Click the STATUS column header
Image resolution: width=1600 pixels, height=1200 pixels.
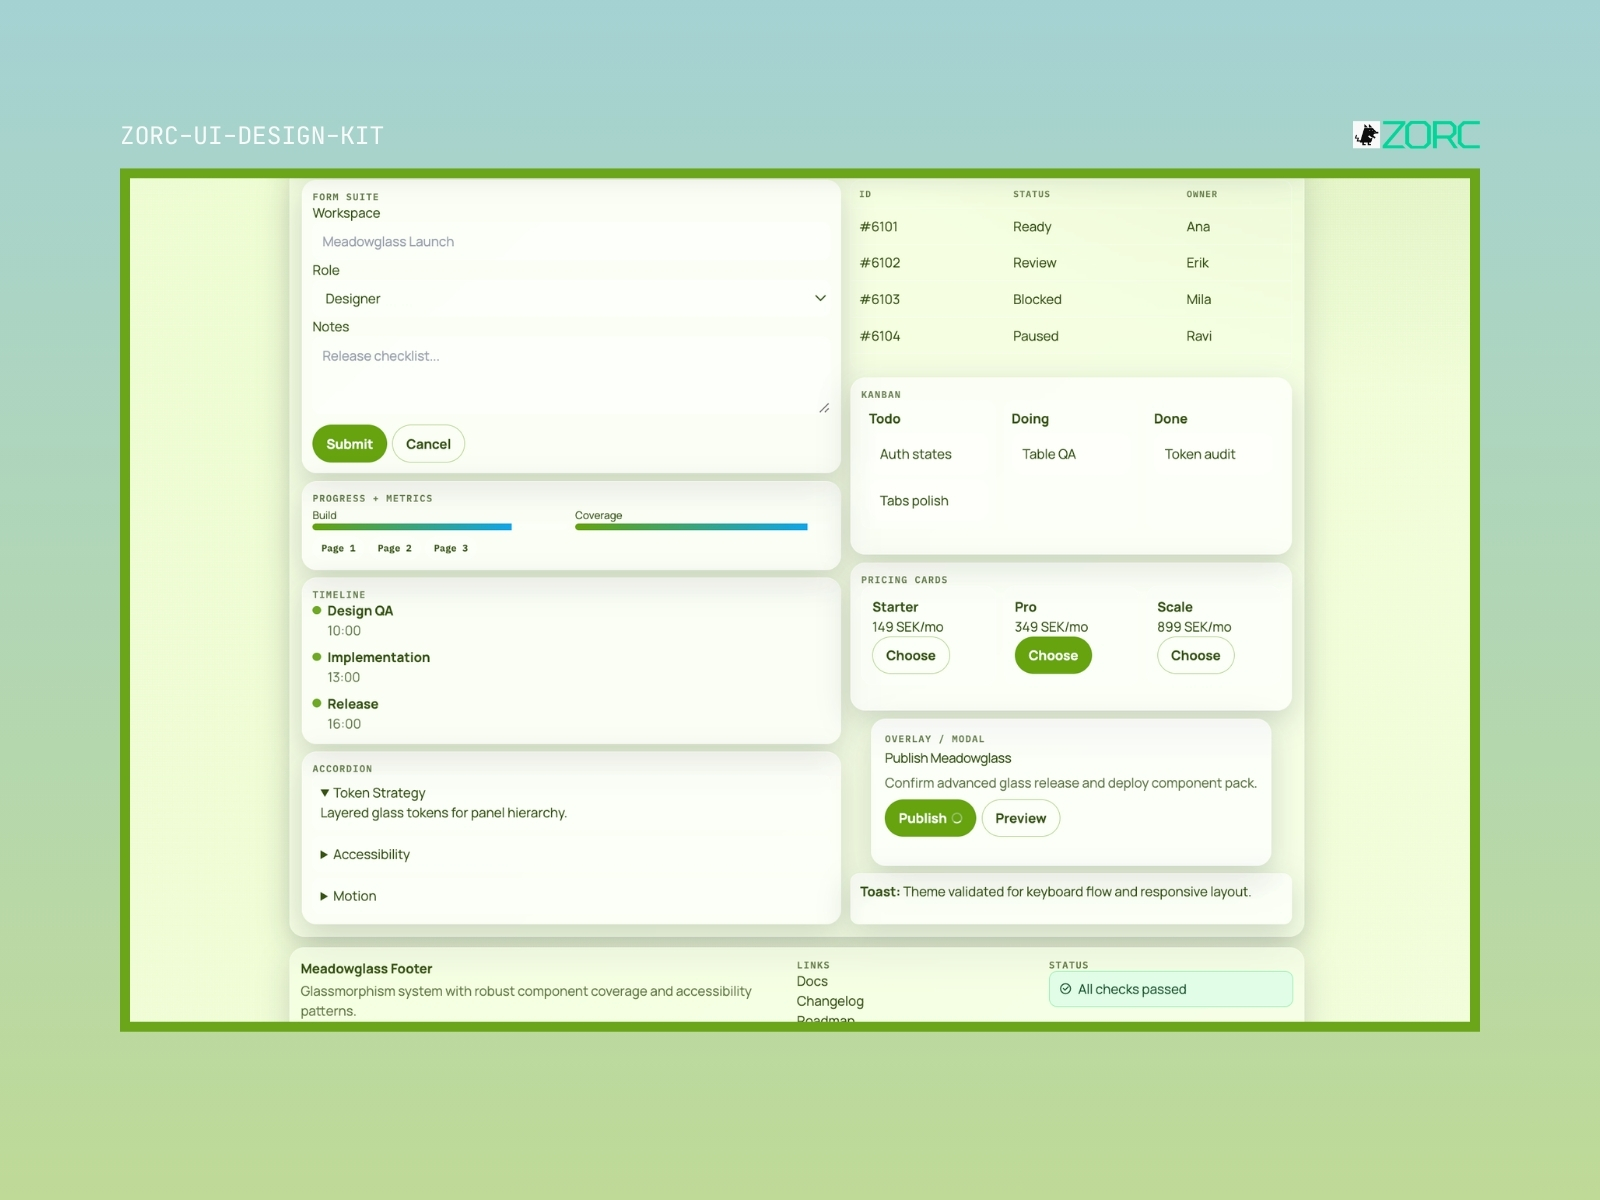pyautogui.click(x=1031, y=194)
